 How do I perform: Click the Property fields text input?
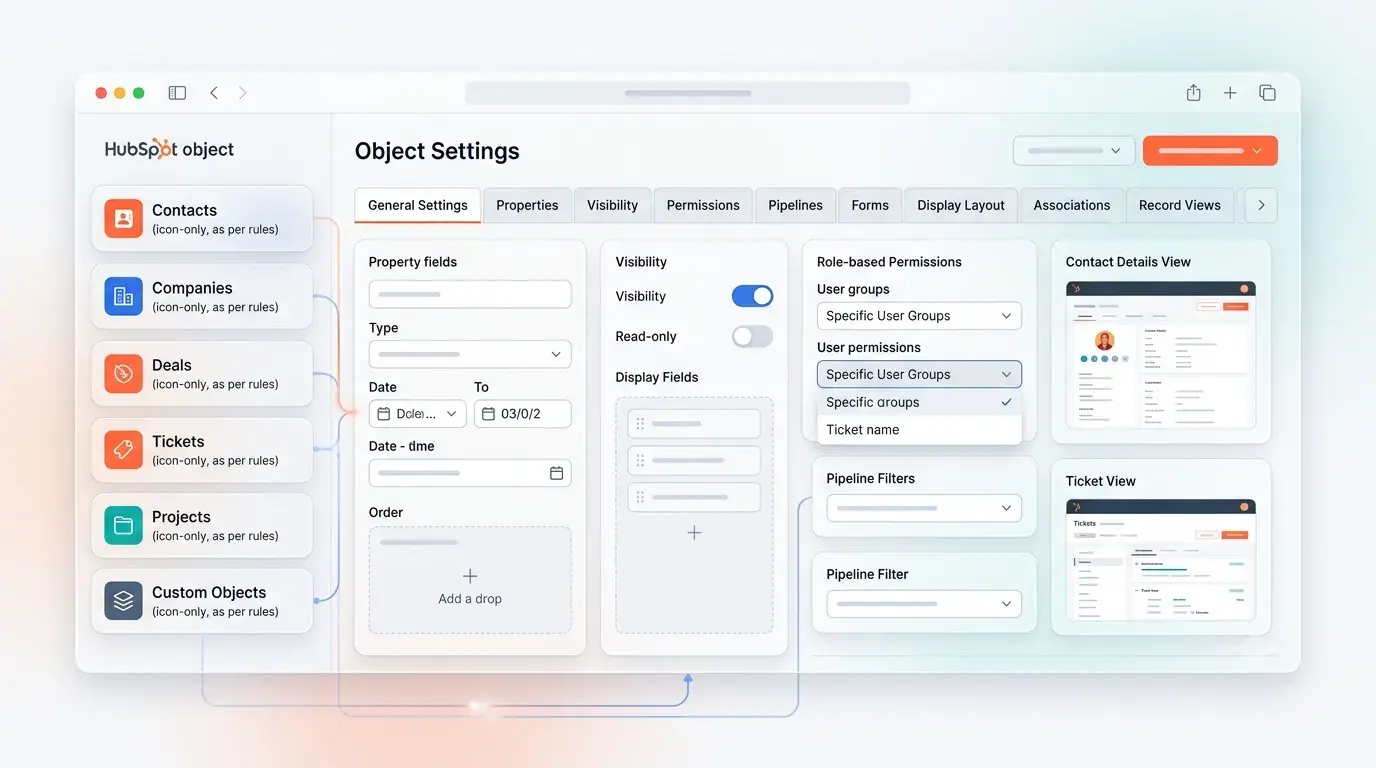point(470,294)
